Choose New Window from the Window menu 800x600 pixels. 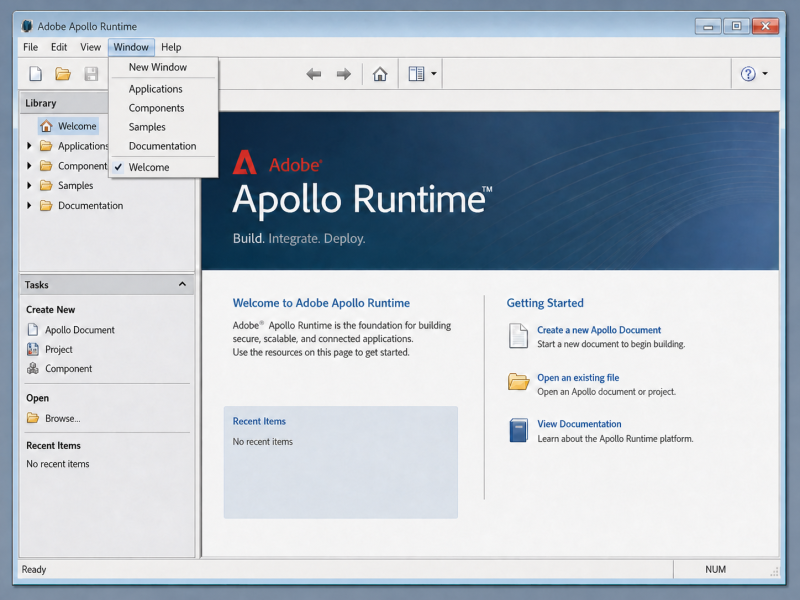(164, 67)
